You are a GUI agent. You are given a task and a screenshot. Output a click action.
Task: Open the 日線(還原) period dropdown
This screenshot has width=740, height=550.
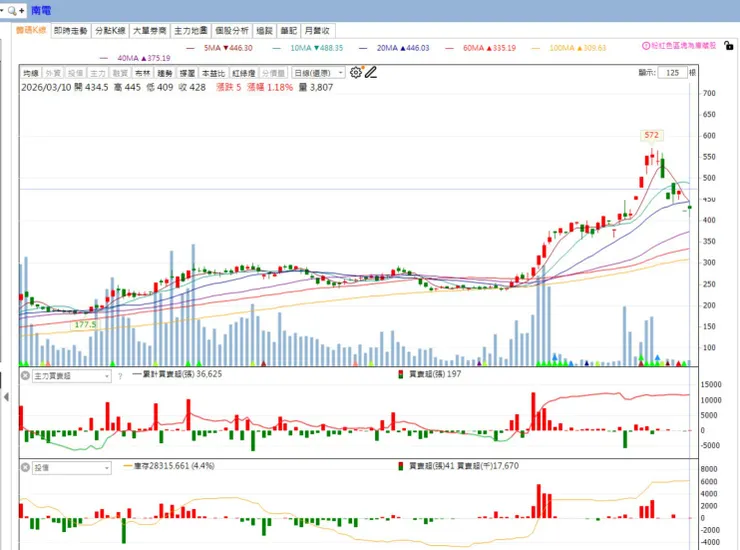point(319,73)
